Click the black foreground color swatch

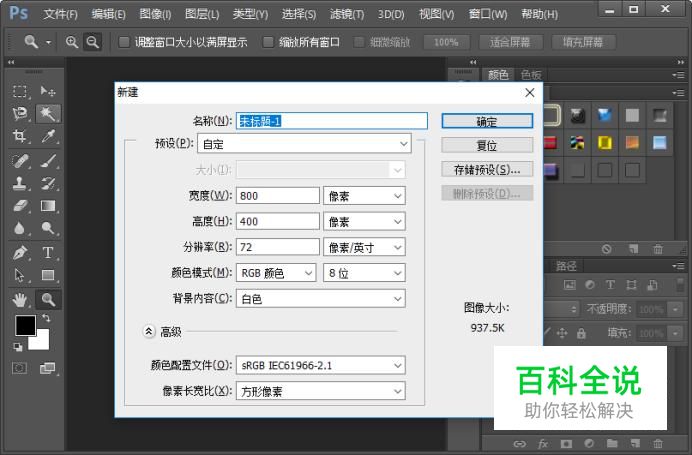pyautogui.click(x=25, y=326)
